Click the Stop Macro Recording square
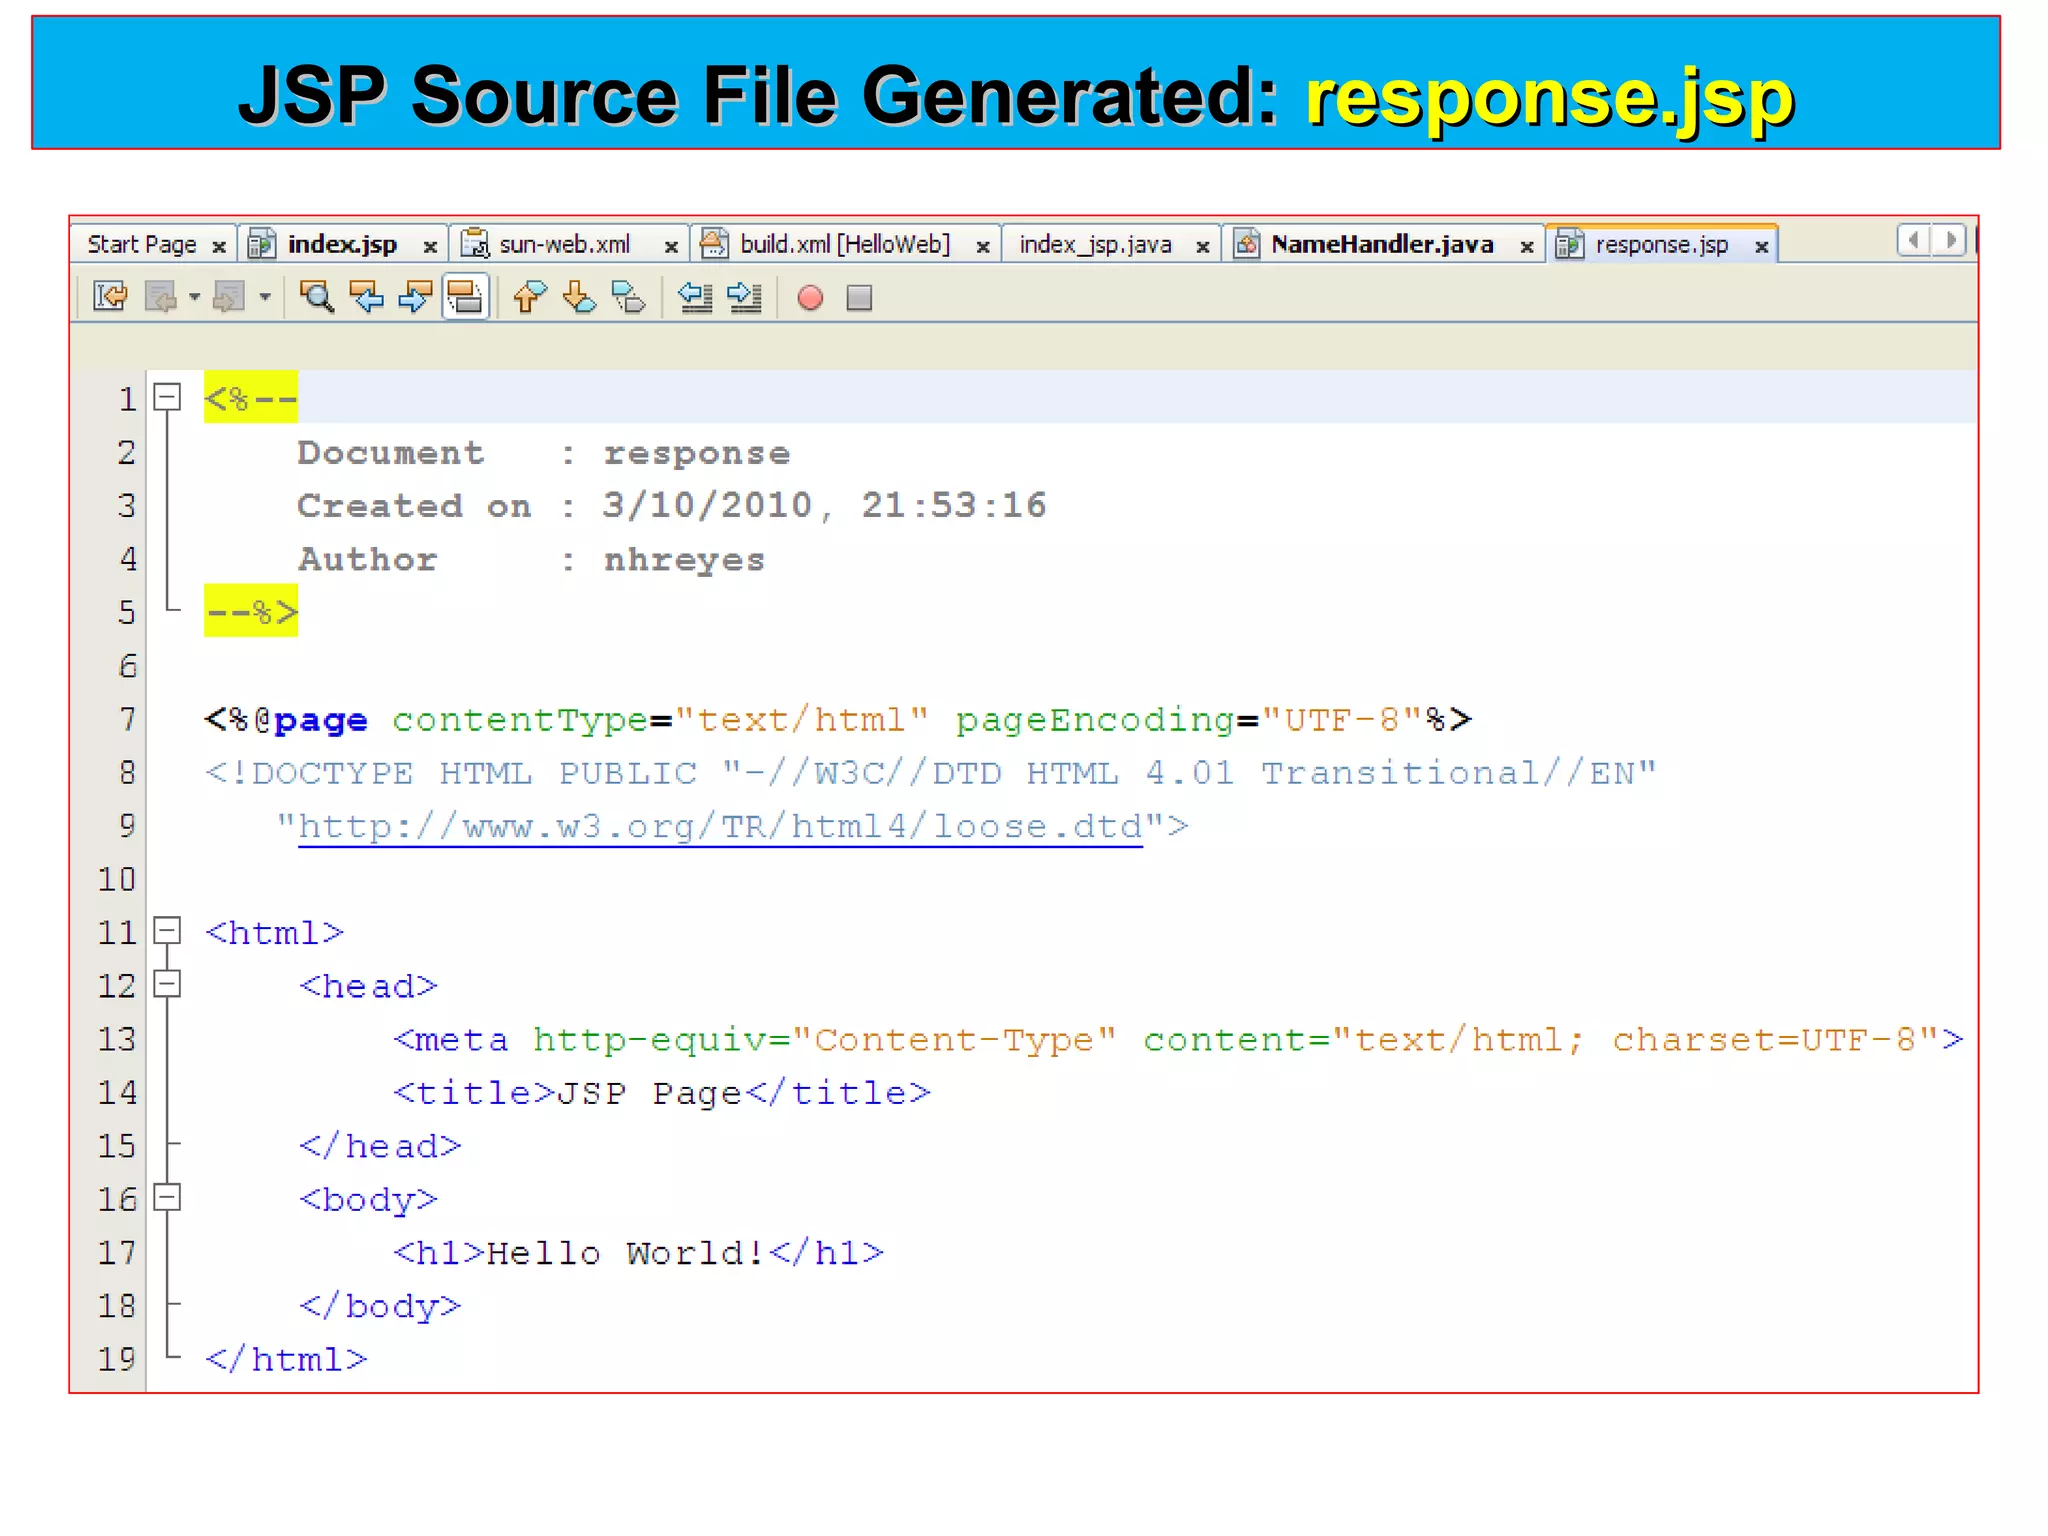The height and width of the screenshot is (1536, 2048). [x=859, y=298]
